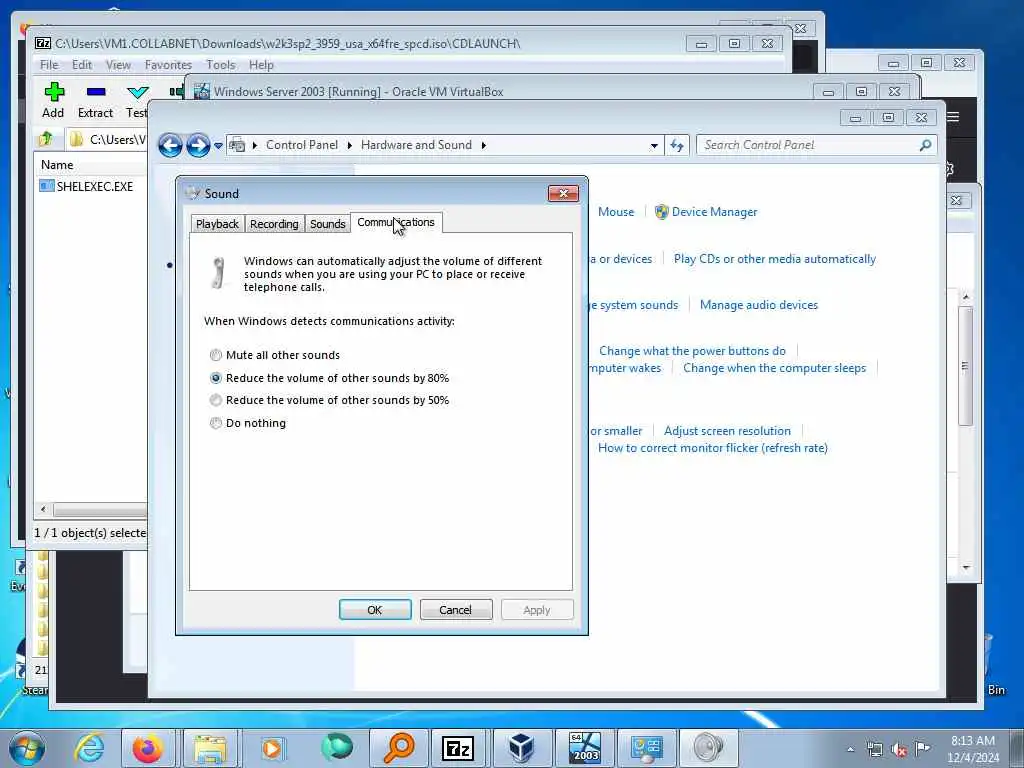
Task: Open the Mouse link
Action: (616, 212)
